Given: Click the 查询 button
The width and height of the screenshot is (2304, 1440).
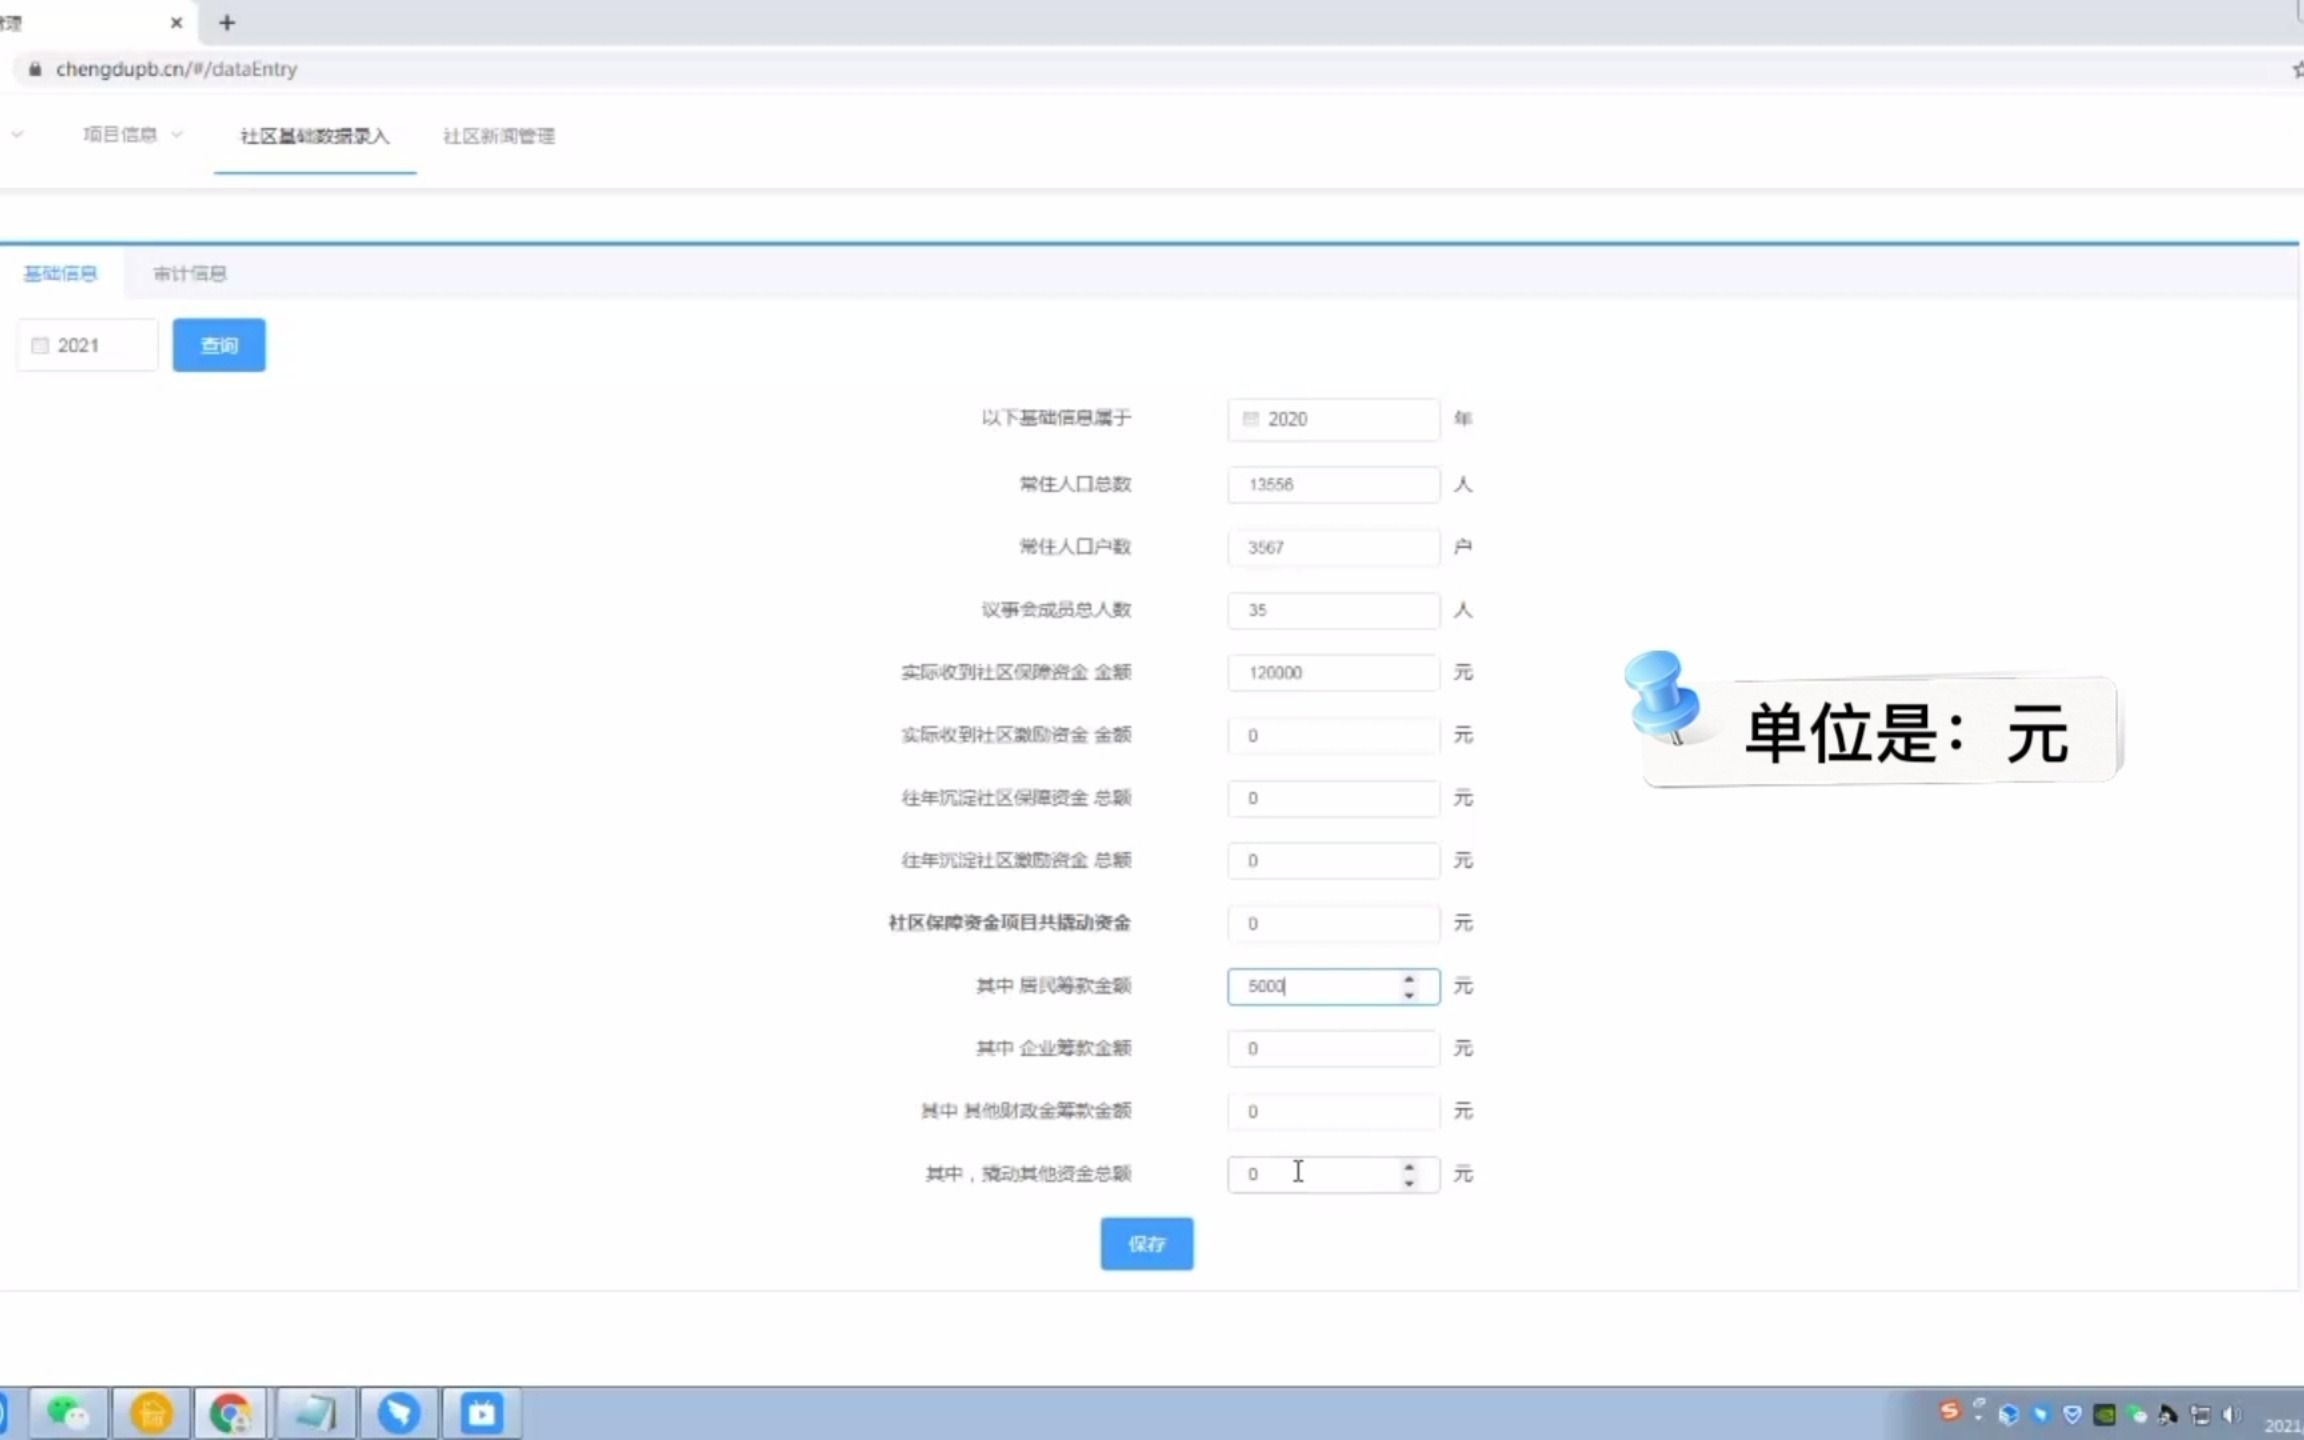Looking at the screenshot, I should pos(219,345).
